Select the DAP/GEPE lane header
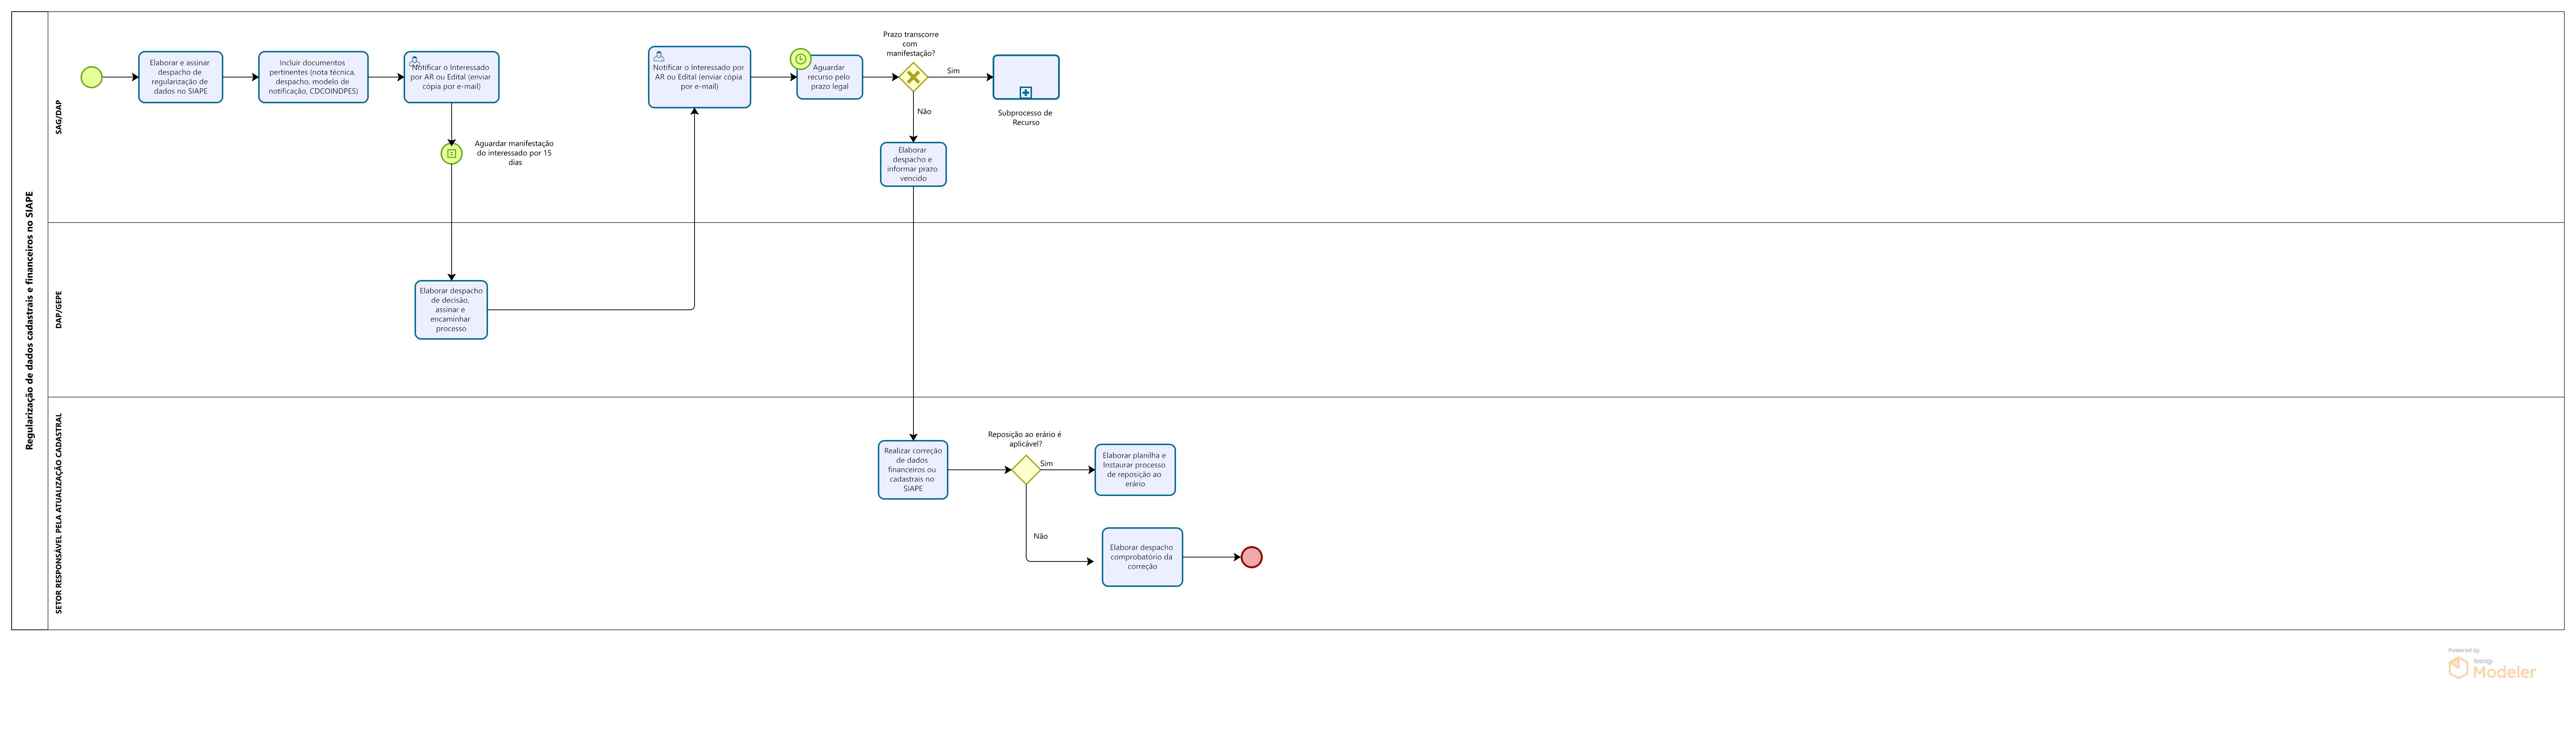 pyautogui.click(x=59, y=310)
